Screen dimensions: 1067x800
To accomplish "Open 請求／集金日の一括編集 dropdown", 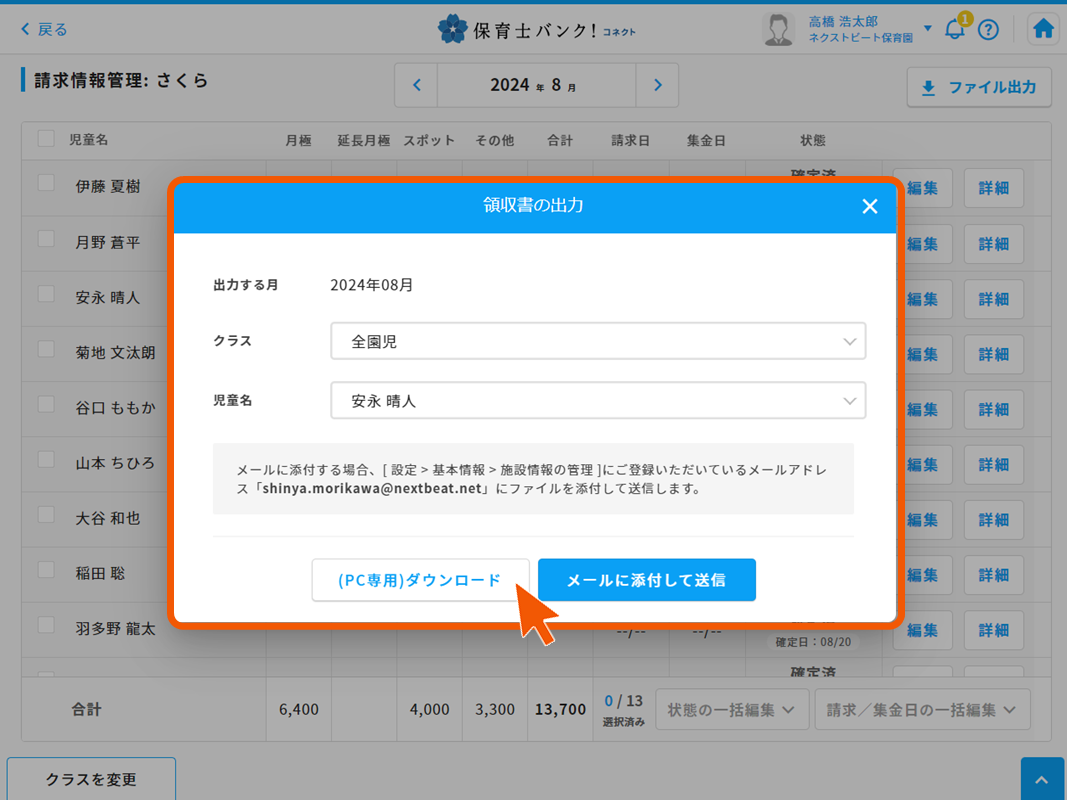I will (x=921, y=710).
